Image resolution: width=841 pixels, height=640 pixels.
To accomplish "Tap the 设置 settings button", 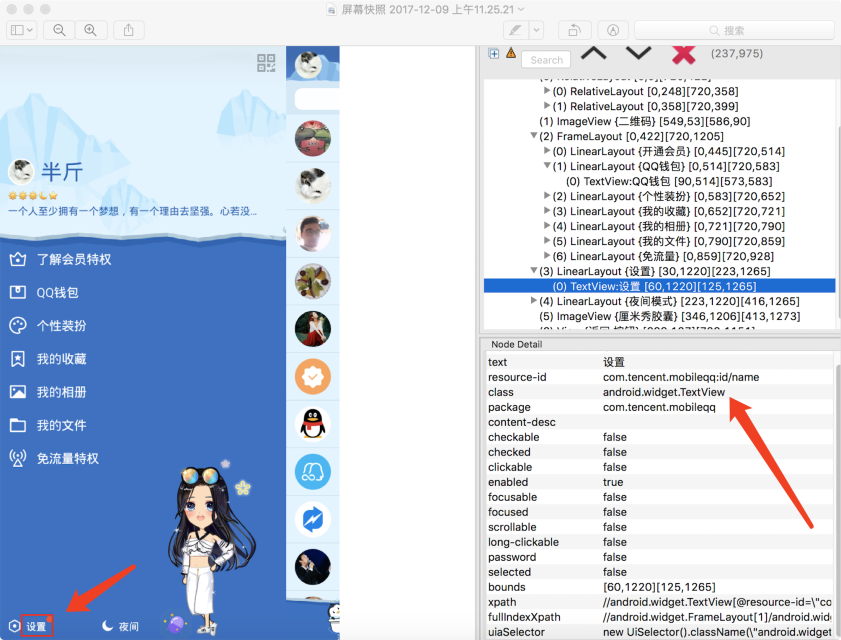I will coord(36,626).
